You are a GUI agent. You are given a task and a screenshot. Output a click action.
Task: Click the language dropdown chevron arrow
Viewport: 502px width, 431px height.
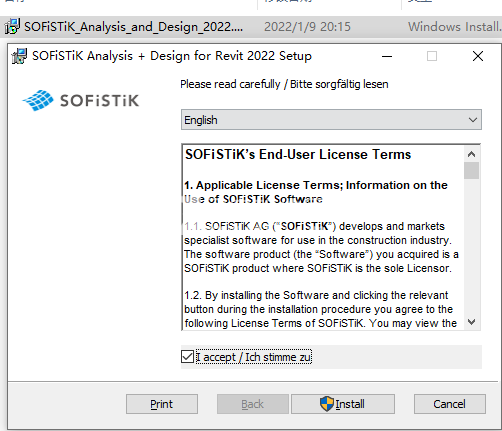click(x=473, y=120)
